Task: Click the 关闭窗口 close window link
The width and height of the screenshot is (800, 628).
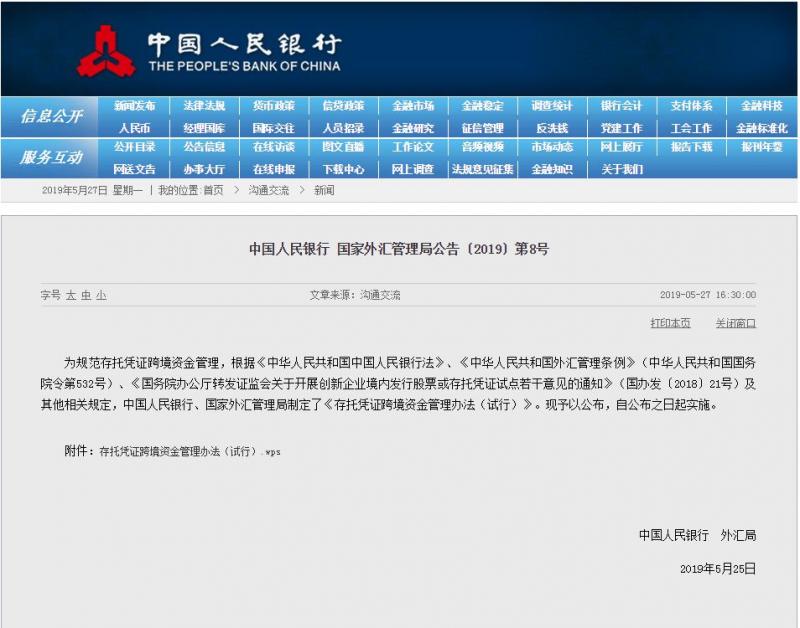Action: (x=736, y=323)
